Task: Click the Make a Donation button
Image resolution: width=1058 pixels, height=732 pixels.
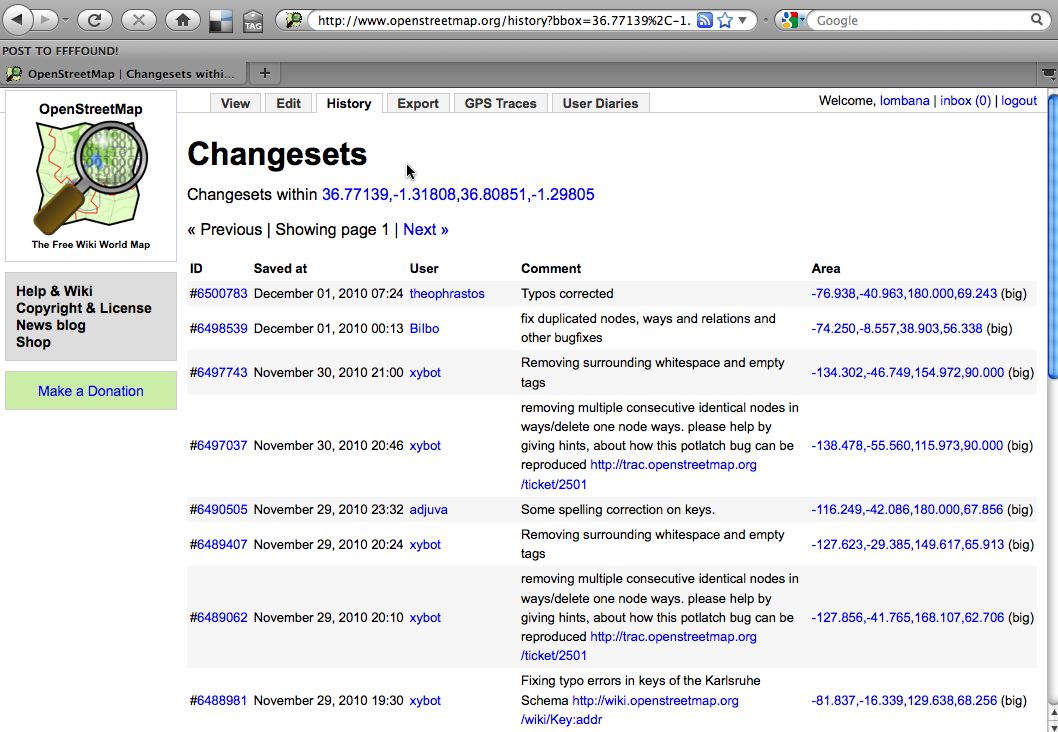Action: pos(90,391)
